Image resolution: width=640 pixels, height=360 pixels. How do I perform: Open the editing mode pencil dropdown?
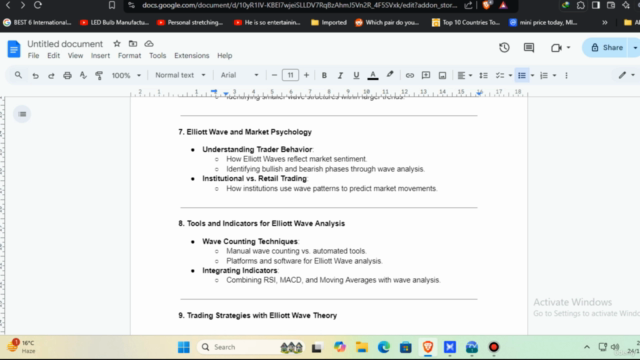coord(627,75)
